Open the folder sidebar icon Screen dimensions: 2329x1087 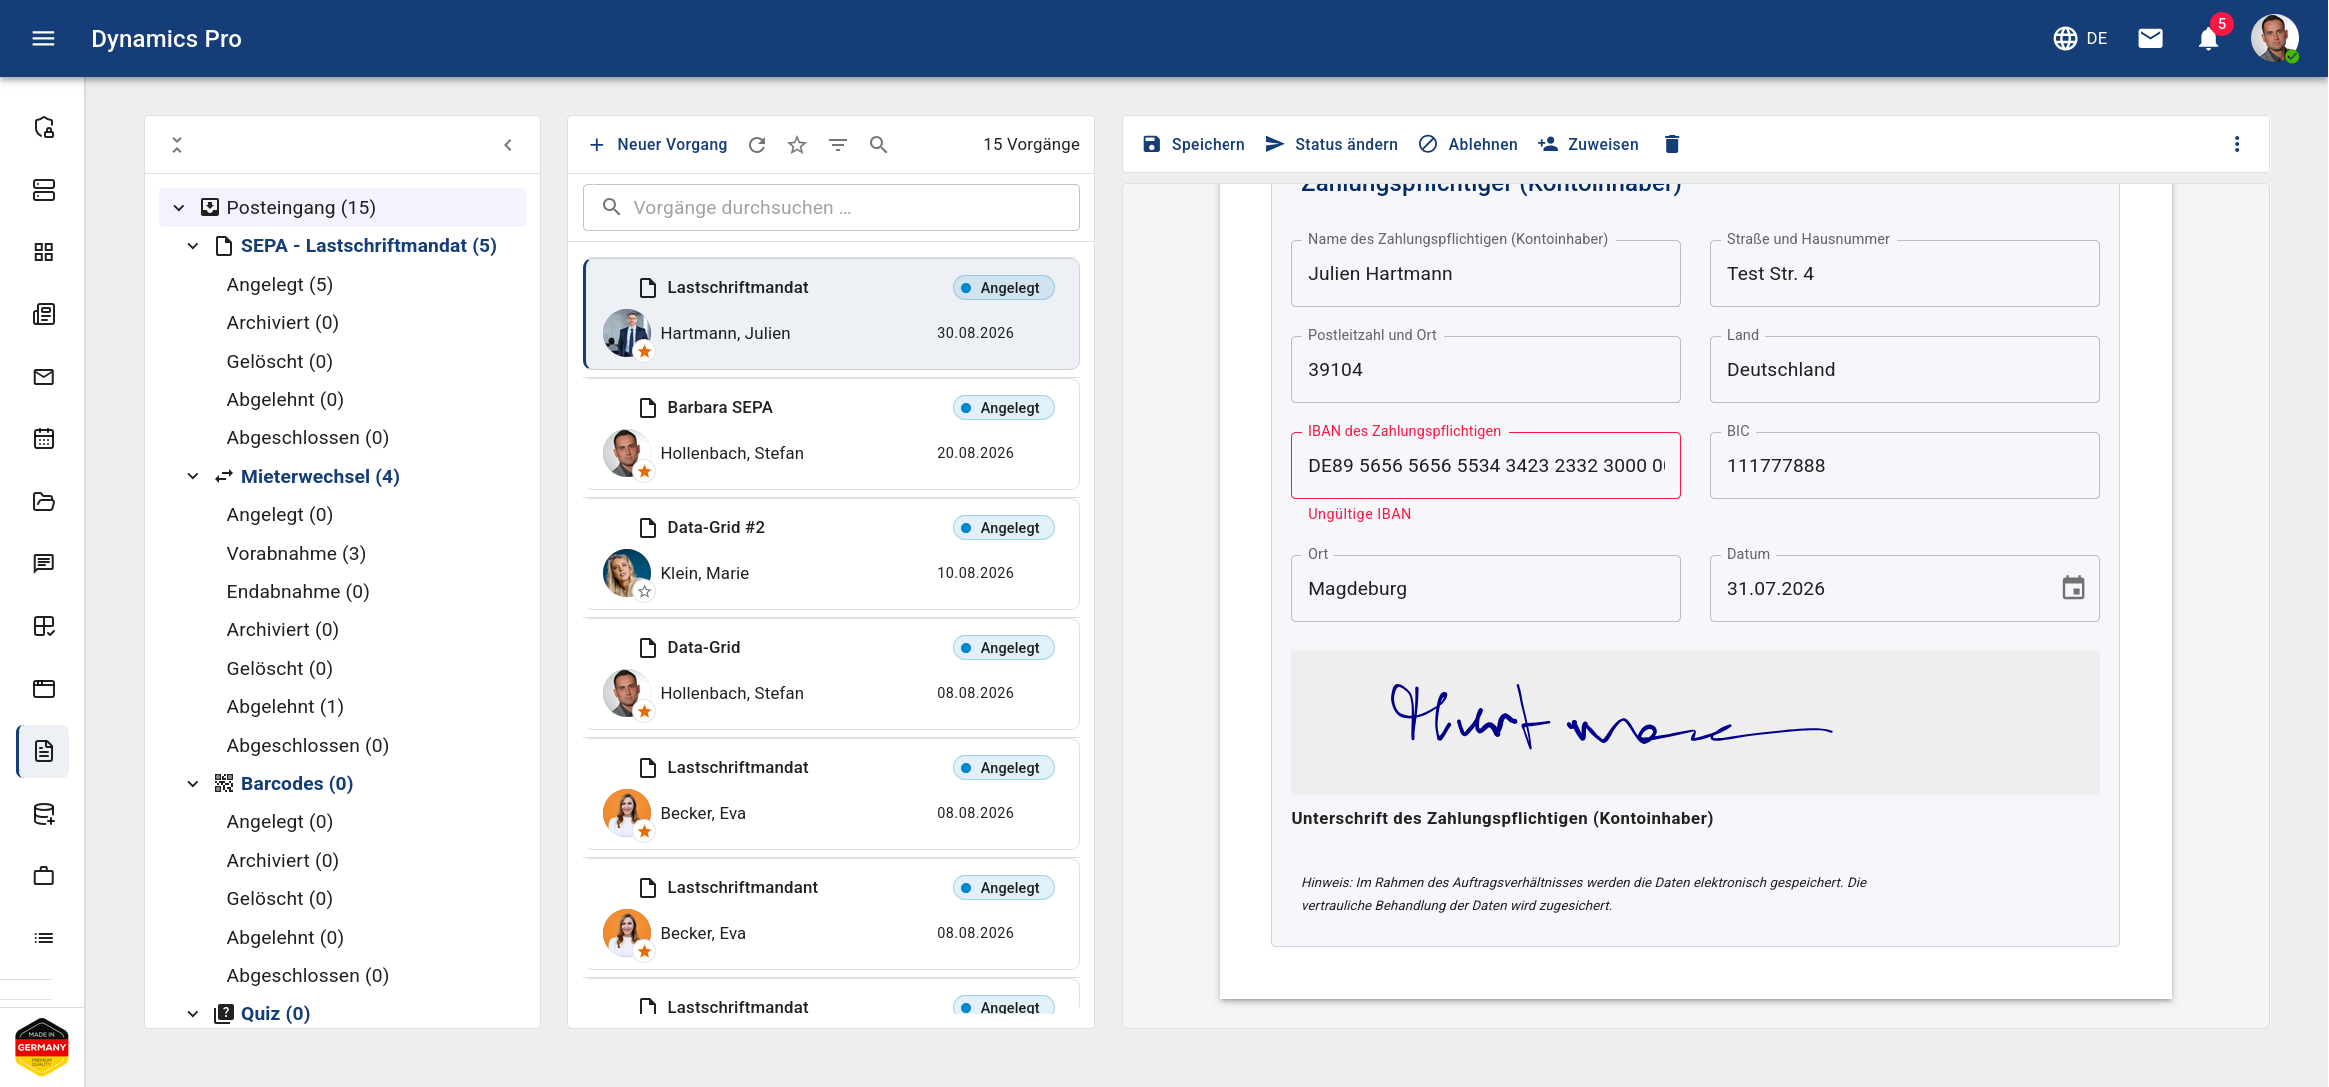(43, 501)
